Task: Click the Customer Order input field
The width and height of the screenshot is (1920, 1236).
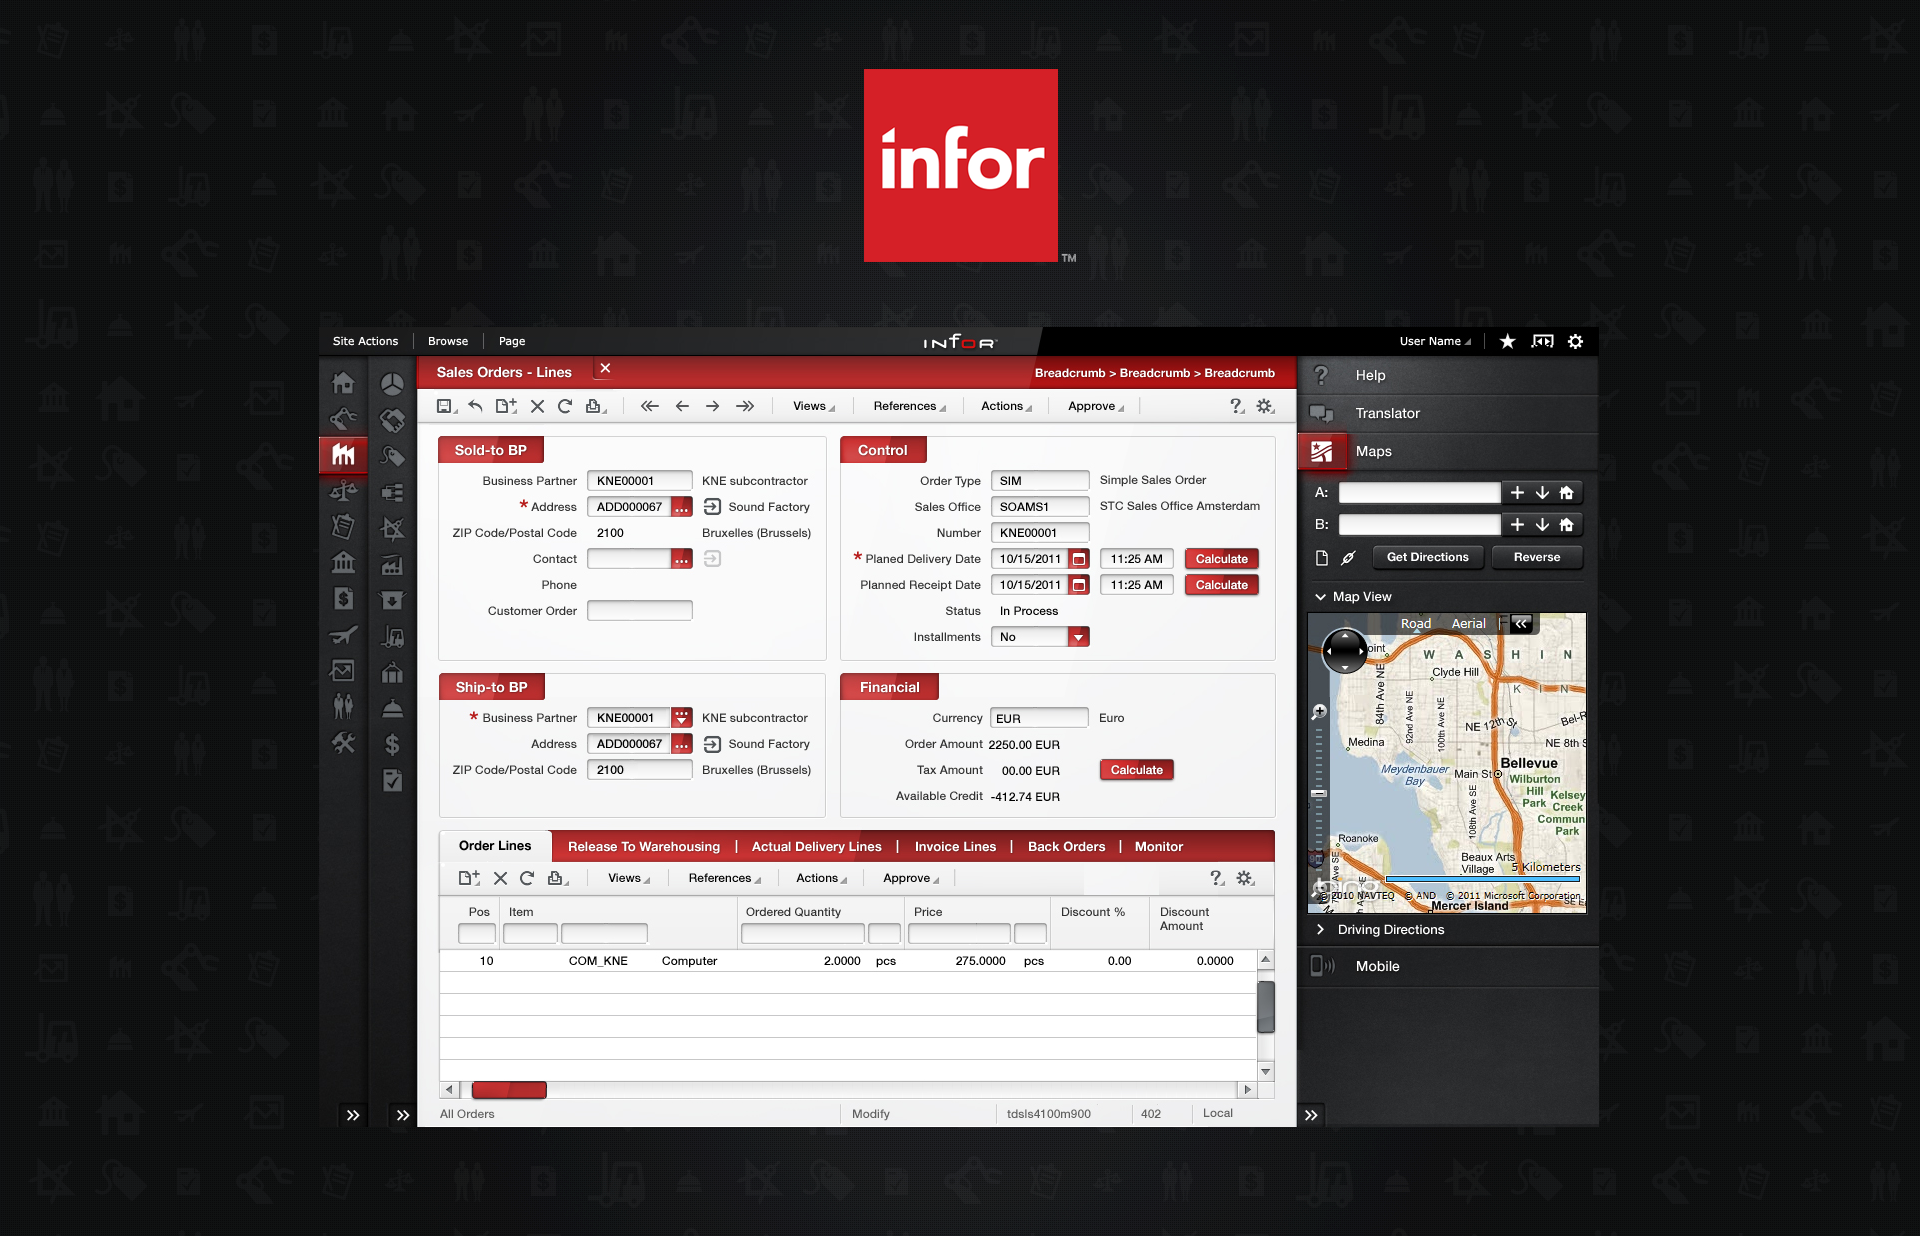Action: (x=640, y=611)
